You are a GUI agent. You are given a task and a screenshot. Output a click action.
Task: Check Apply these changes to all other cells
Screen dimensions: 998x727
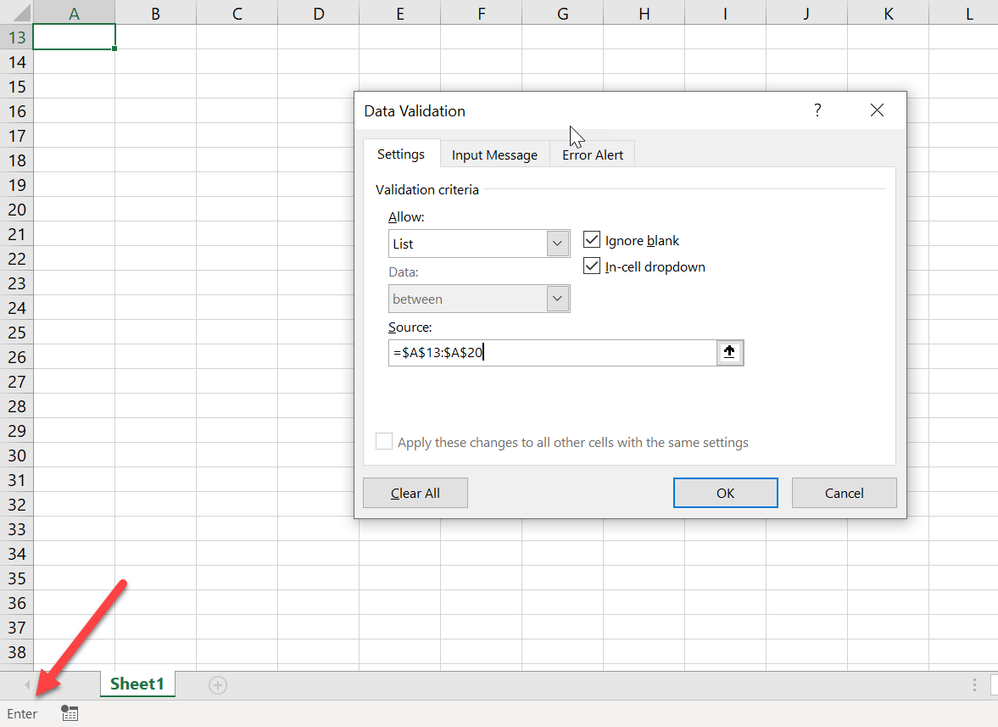[384, 442]
